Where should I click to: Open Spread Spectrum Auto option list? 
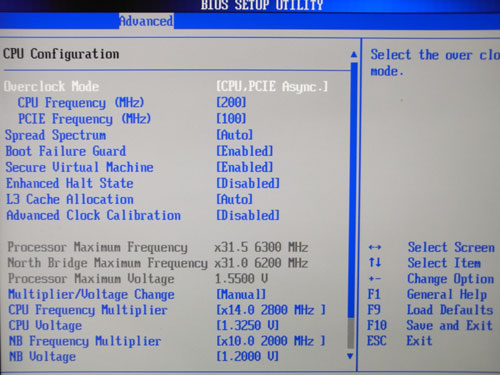click(x=235, y=135)
